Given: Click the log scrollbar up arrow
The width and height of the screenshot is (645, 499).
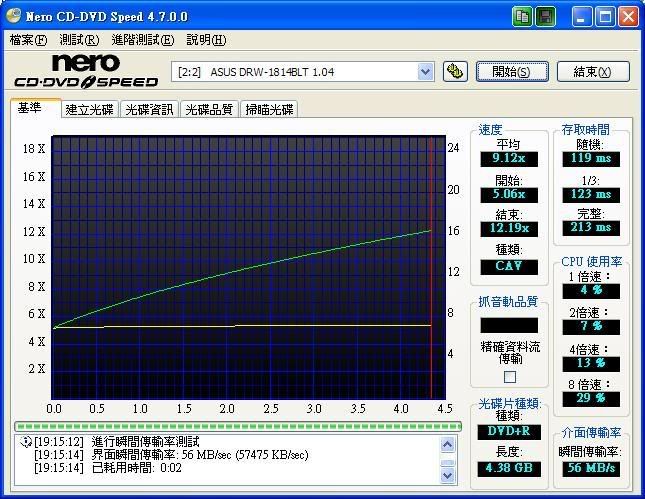Looking at the screenshot, I should (448, 444).
